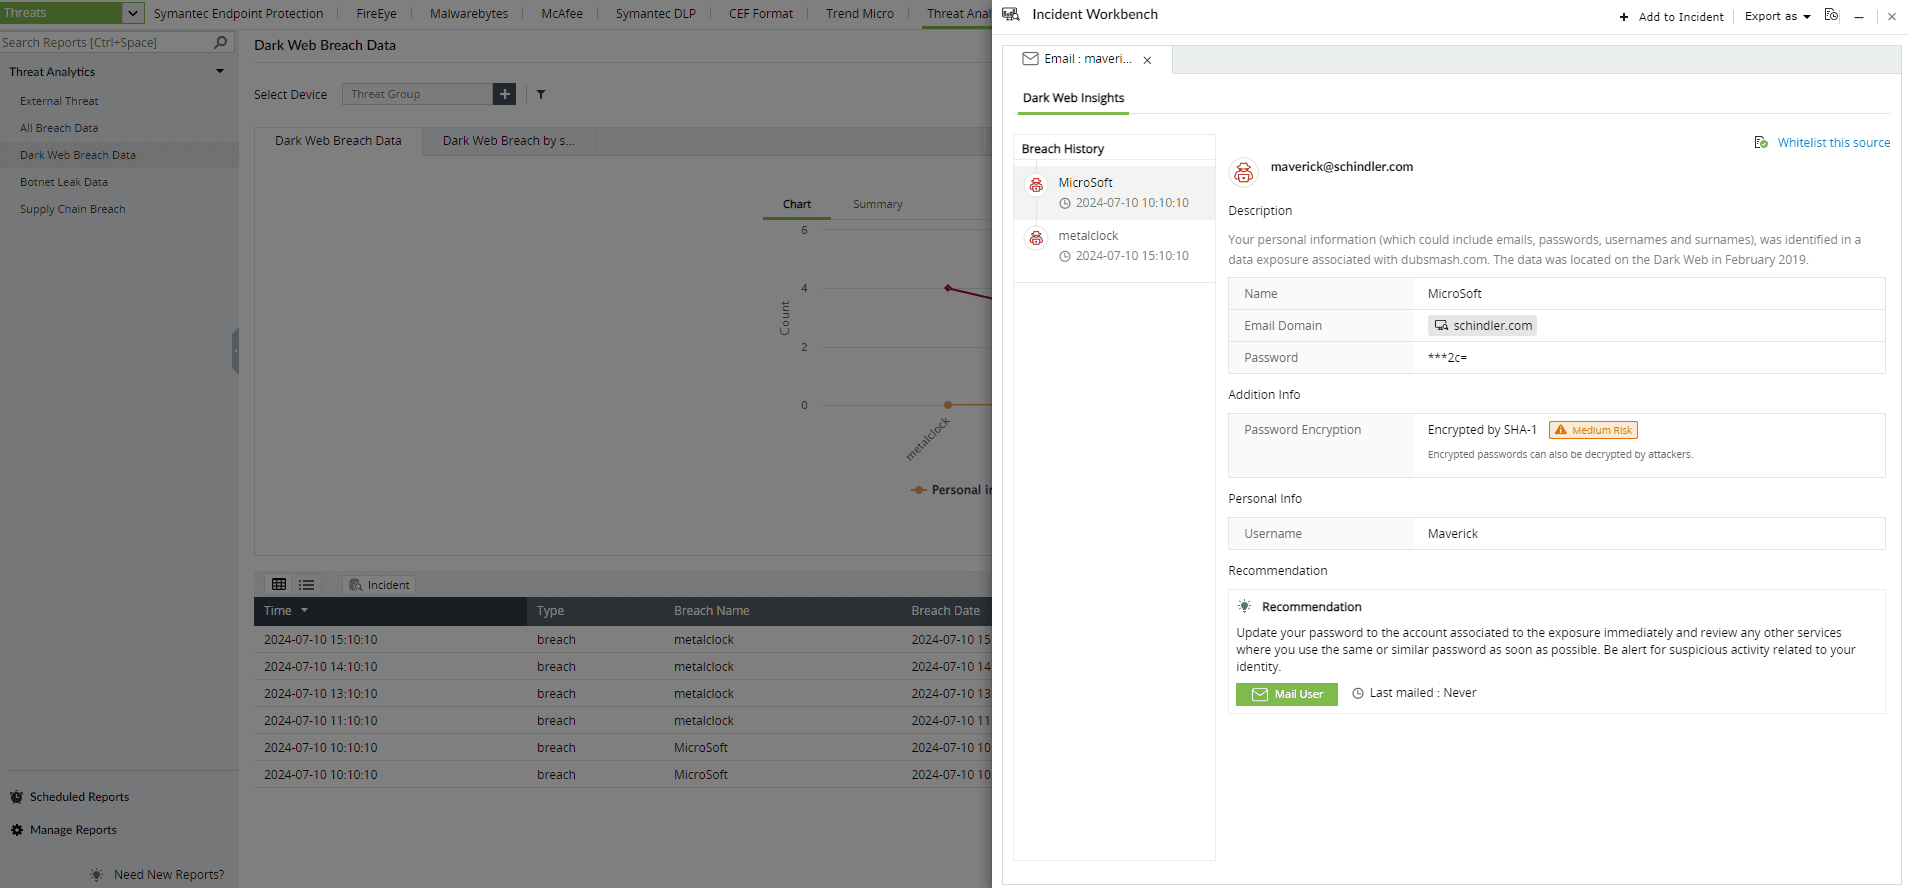Open the Export as dropdown

pyautogui.click(x=1777, y=16)
